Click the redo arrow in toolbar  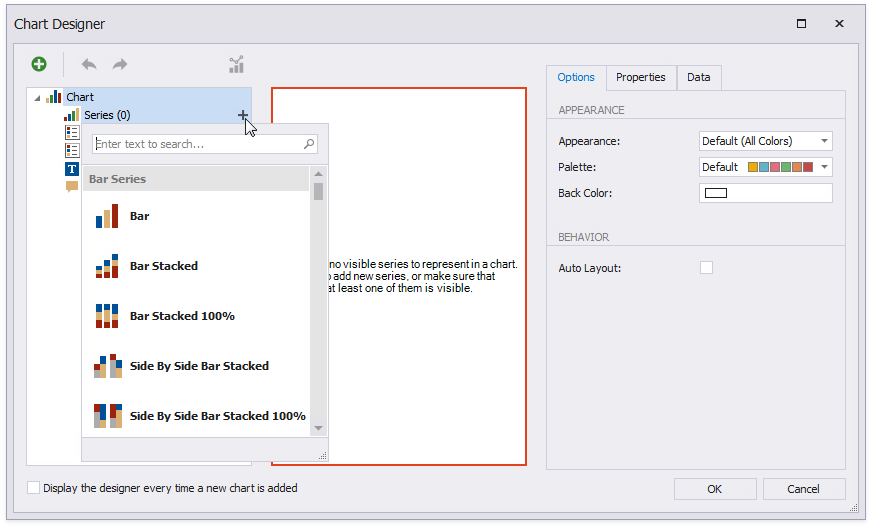pos(120,65)
